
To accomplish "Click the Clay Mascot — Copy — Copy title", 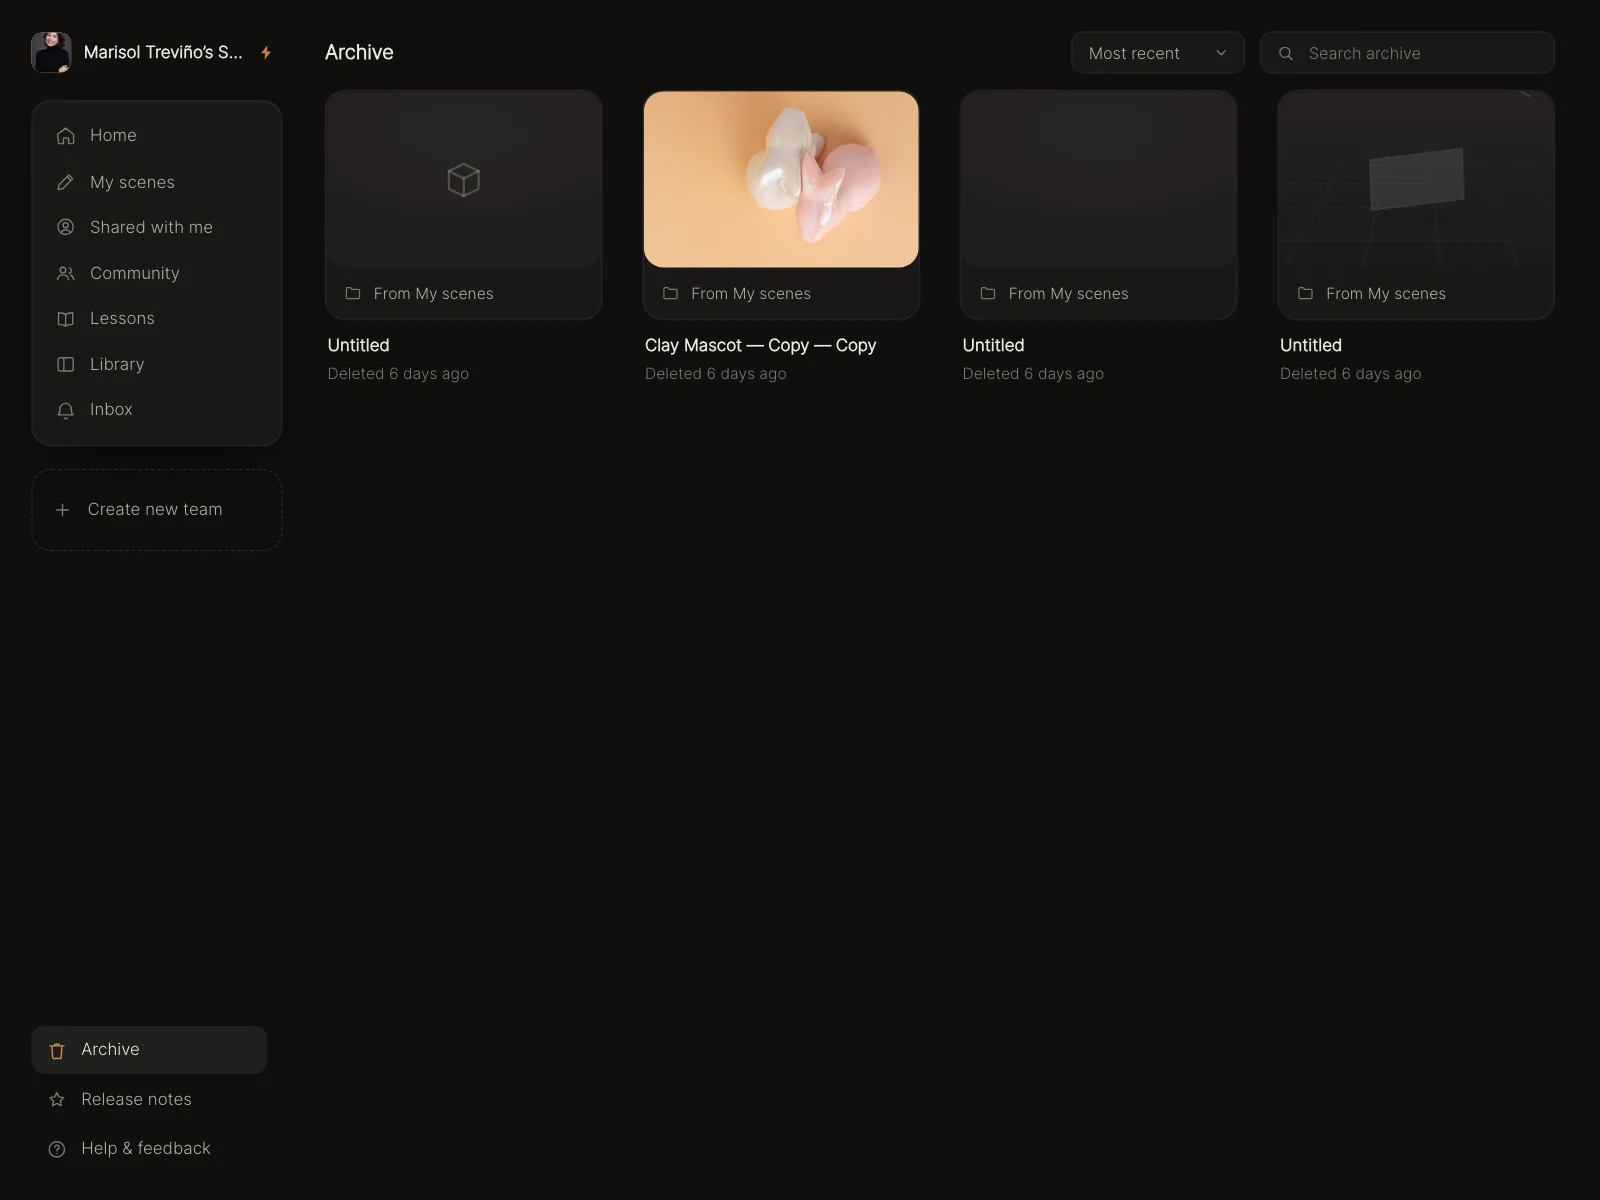I will [x=760, y=345].
